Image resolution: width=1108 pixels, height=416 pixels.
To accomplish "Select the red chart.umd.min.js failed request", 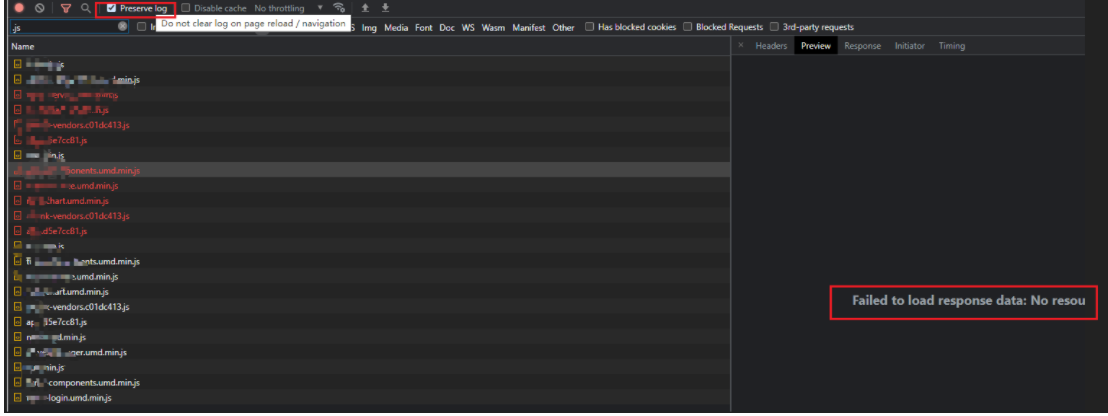I will pos(370,201).
